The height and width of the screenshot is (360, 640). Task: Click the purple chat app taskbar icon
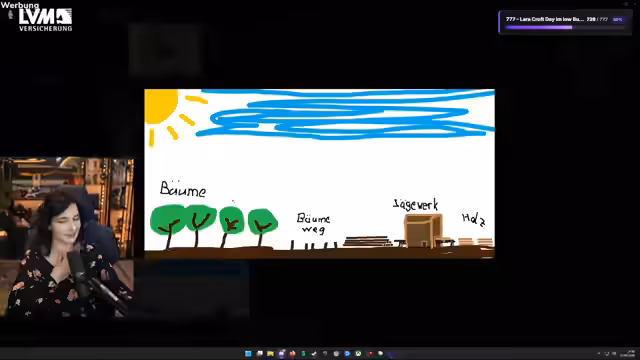(281, 353)
